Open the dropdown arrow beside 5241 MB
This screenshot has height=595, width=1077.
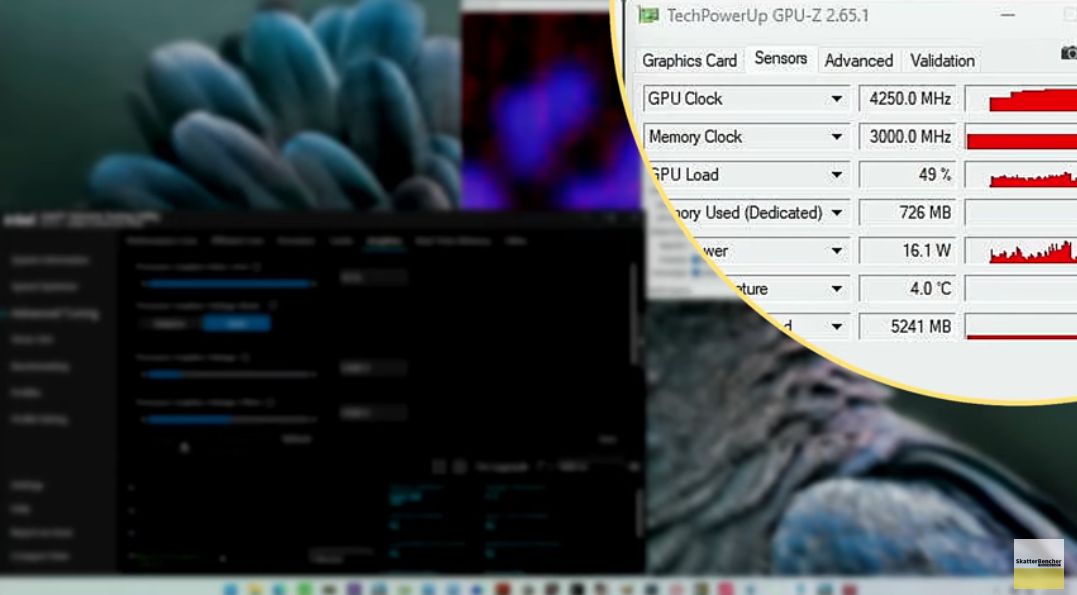pyautogui.click(x=837, y=326)
